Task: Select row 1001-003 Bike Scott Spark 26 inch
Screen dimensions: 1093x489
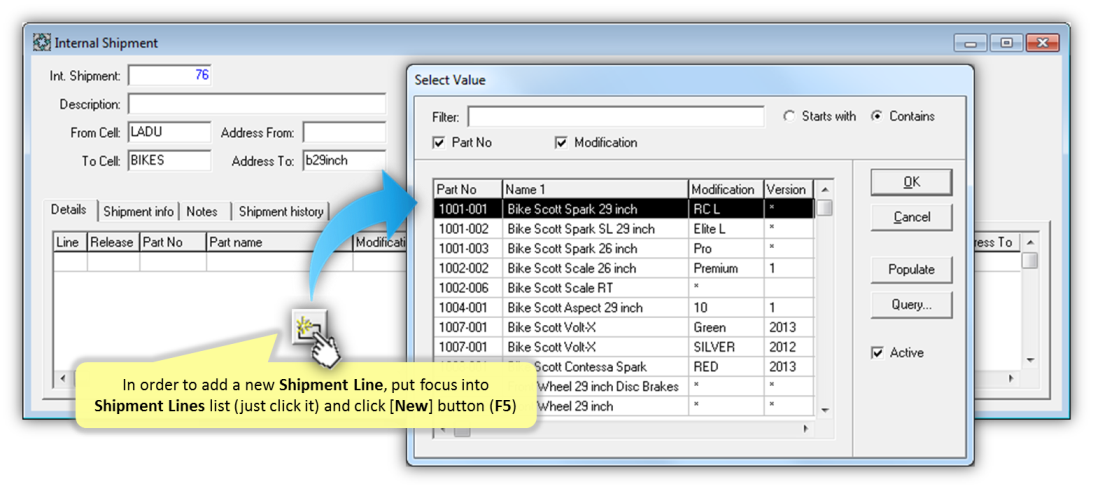Action: (x=623, y=248)
